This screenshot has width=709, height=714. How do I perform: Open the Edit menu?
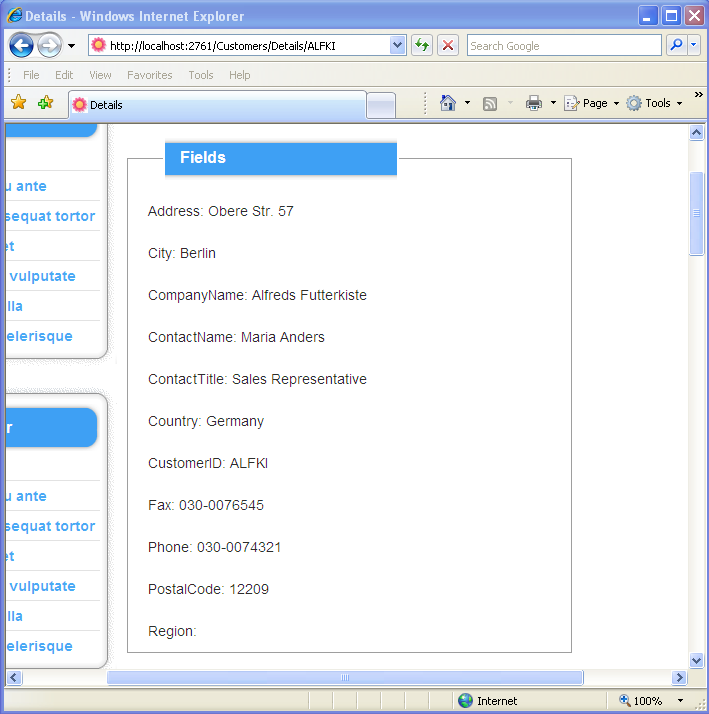tap(64, 75)
